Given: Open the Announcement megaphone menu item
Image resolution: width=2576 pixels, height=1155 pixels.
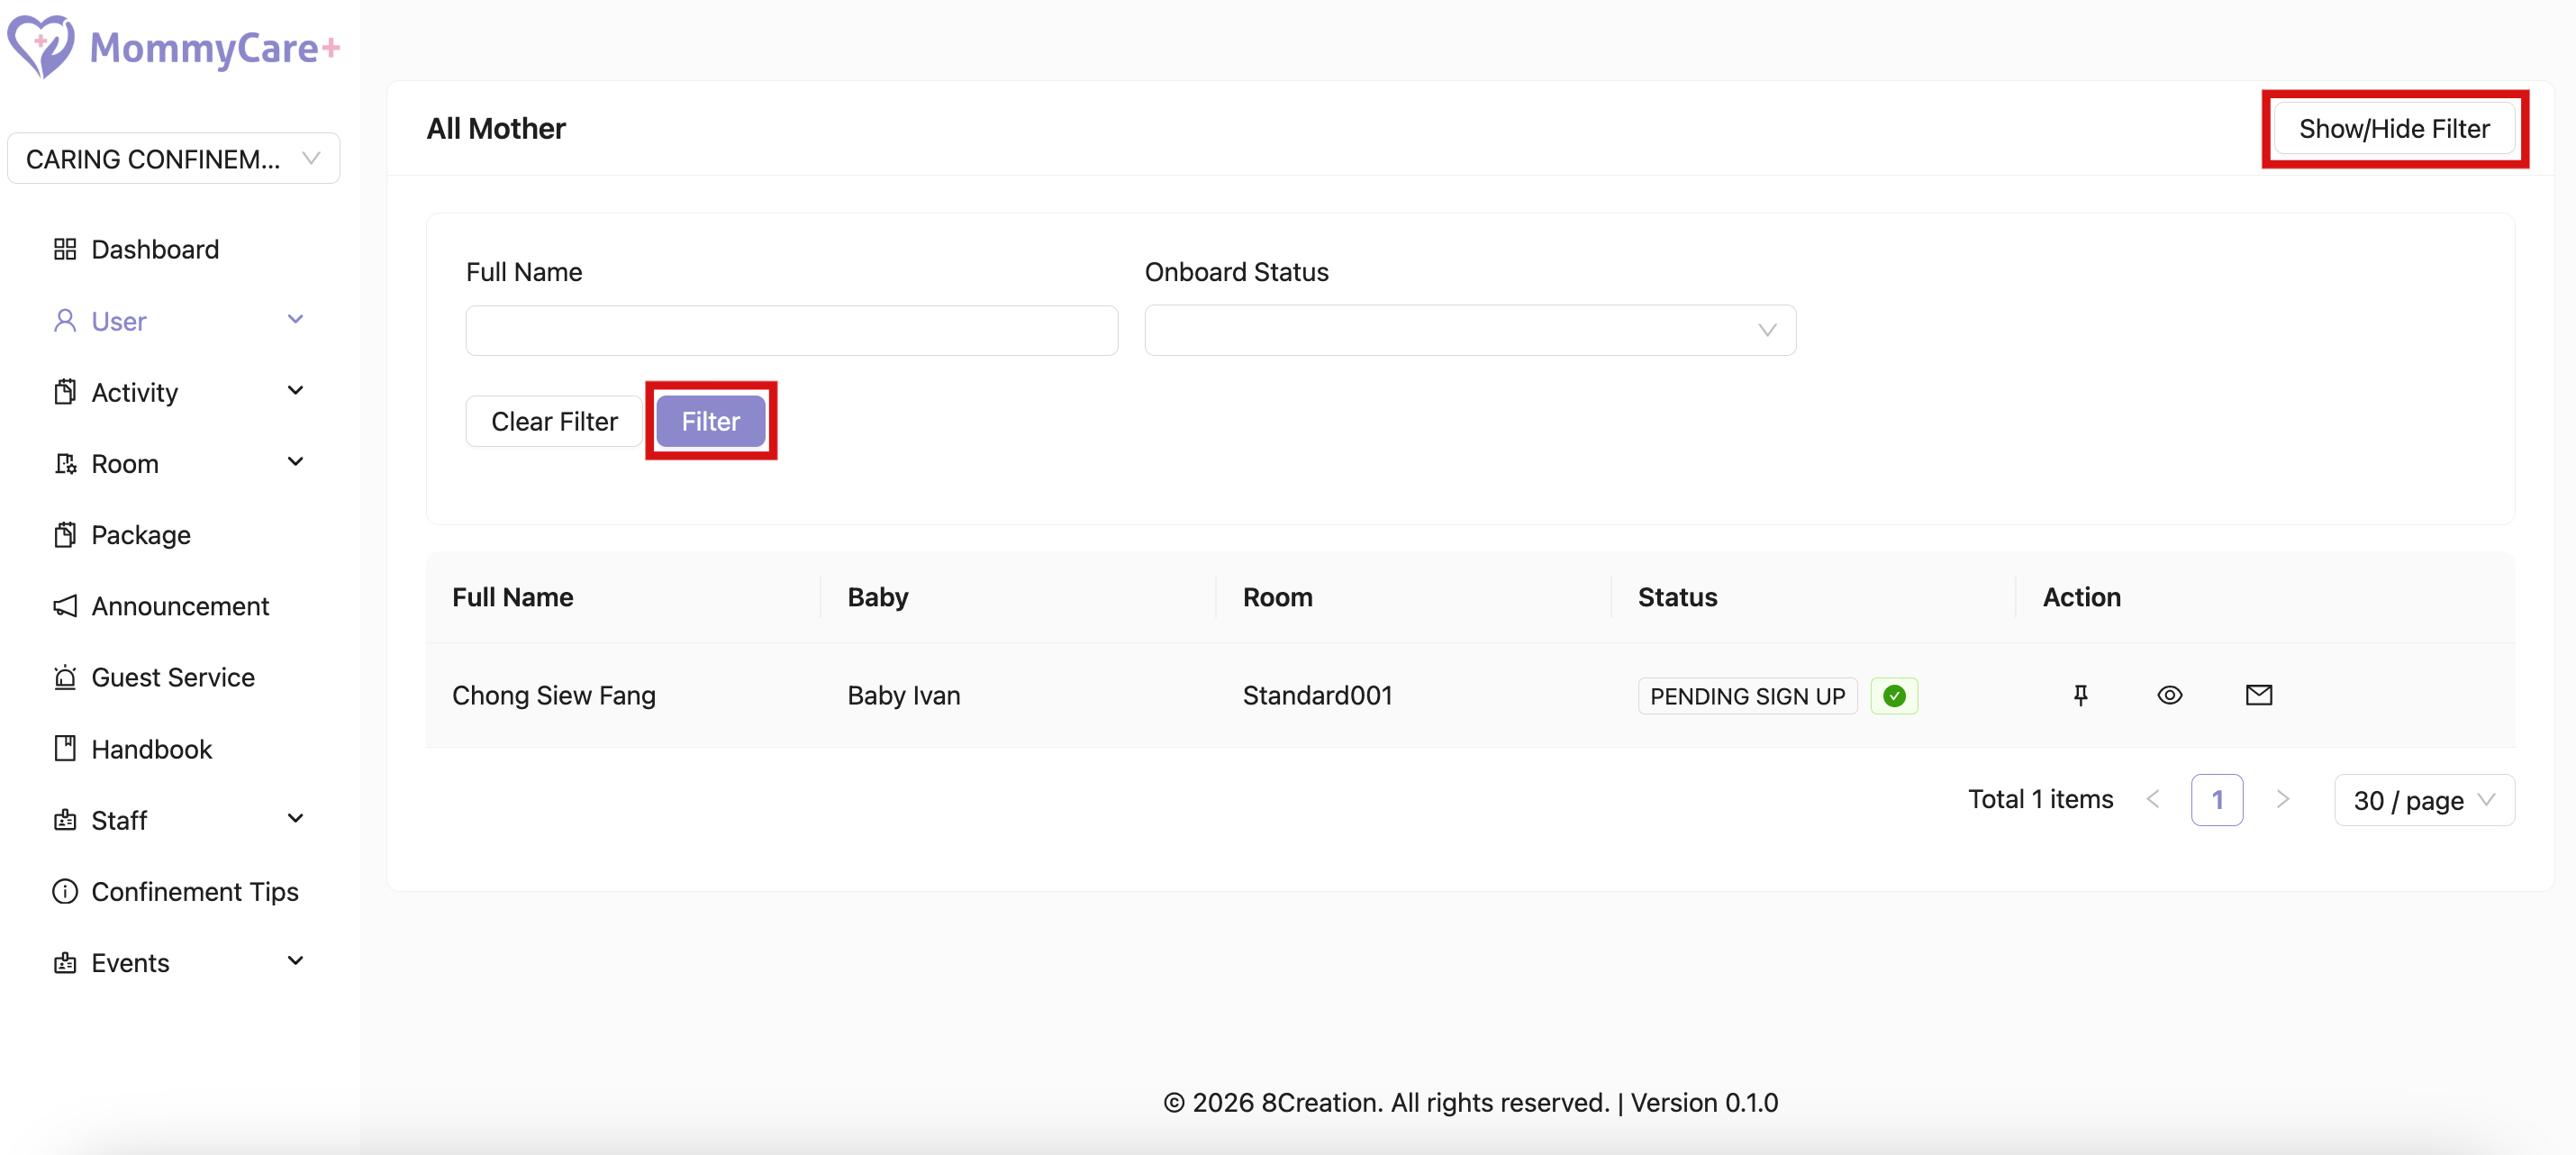Looking at the screenshot, I should (x=180, y=606).
